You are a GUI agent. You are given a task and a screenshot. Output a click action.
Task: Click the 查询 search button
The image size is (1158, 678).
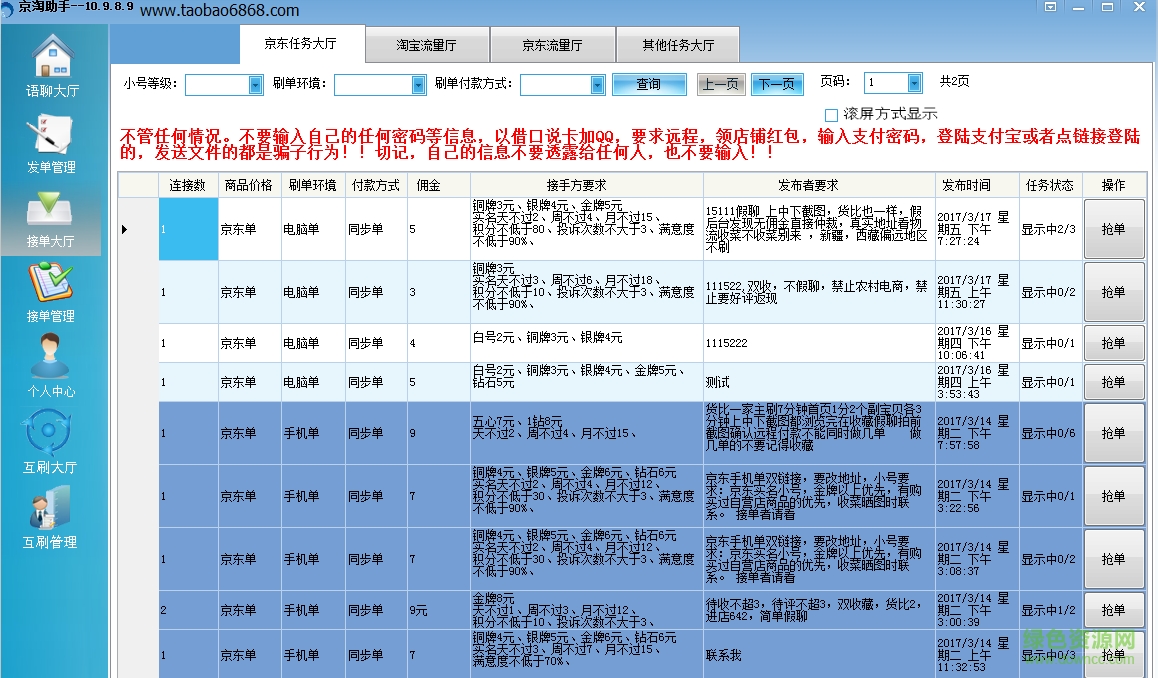click(649, 85)
